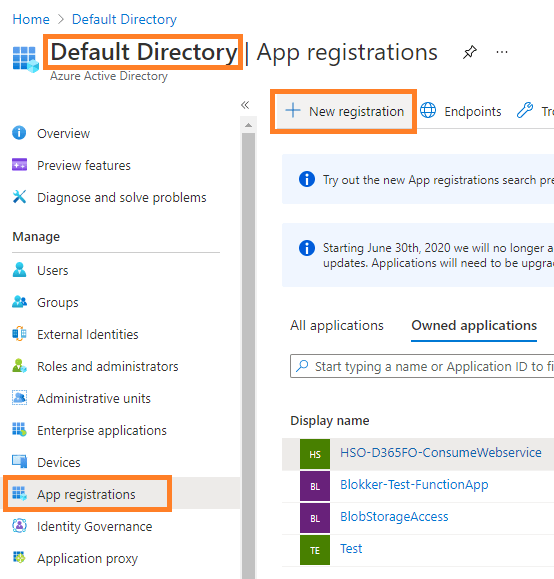The image size is (554, 579).
Task: Click the Endpoints globe icon
Action: pyautogui.click(x=428, y=110)
